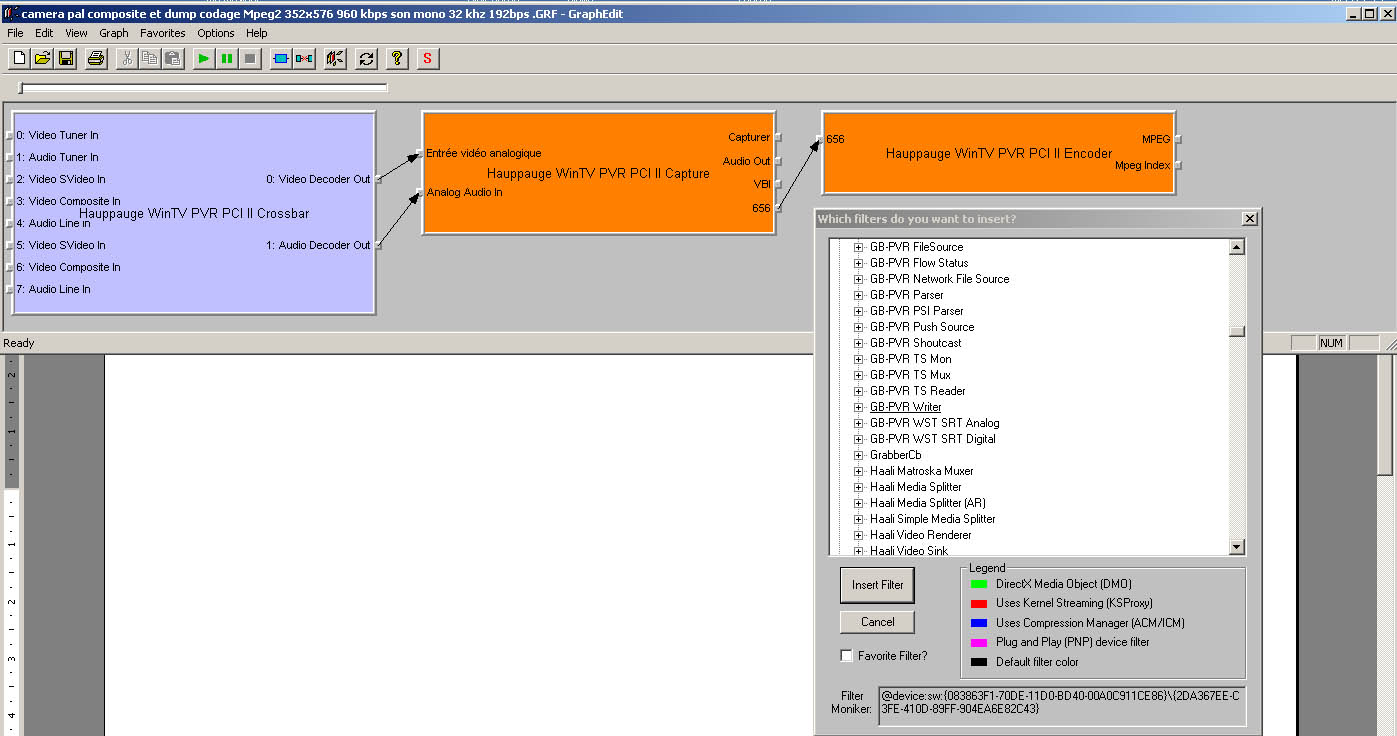Click the Connect to remote graph icon
This screenshot has width=1397, height=736.
335,59
